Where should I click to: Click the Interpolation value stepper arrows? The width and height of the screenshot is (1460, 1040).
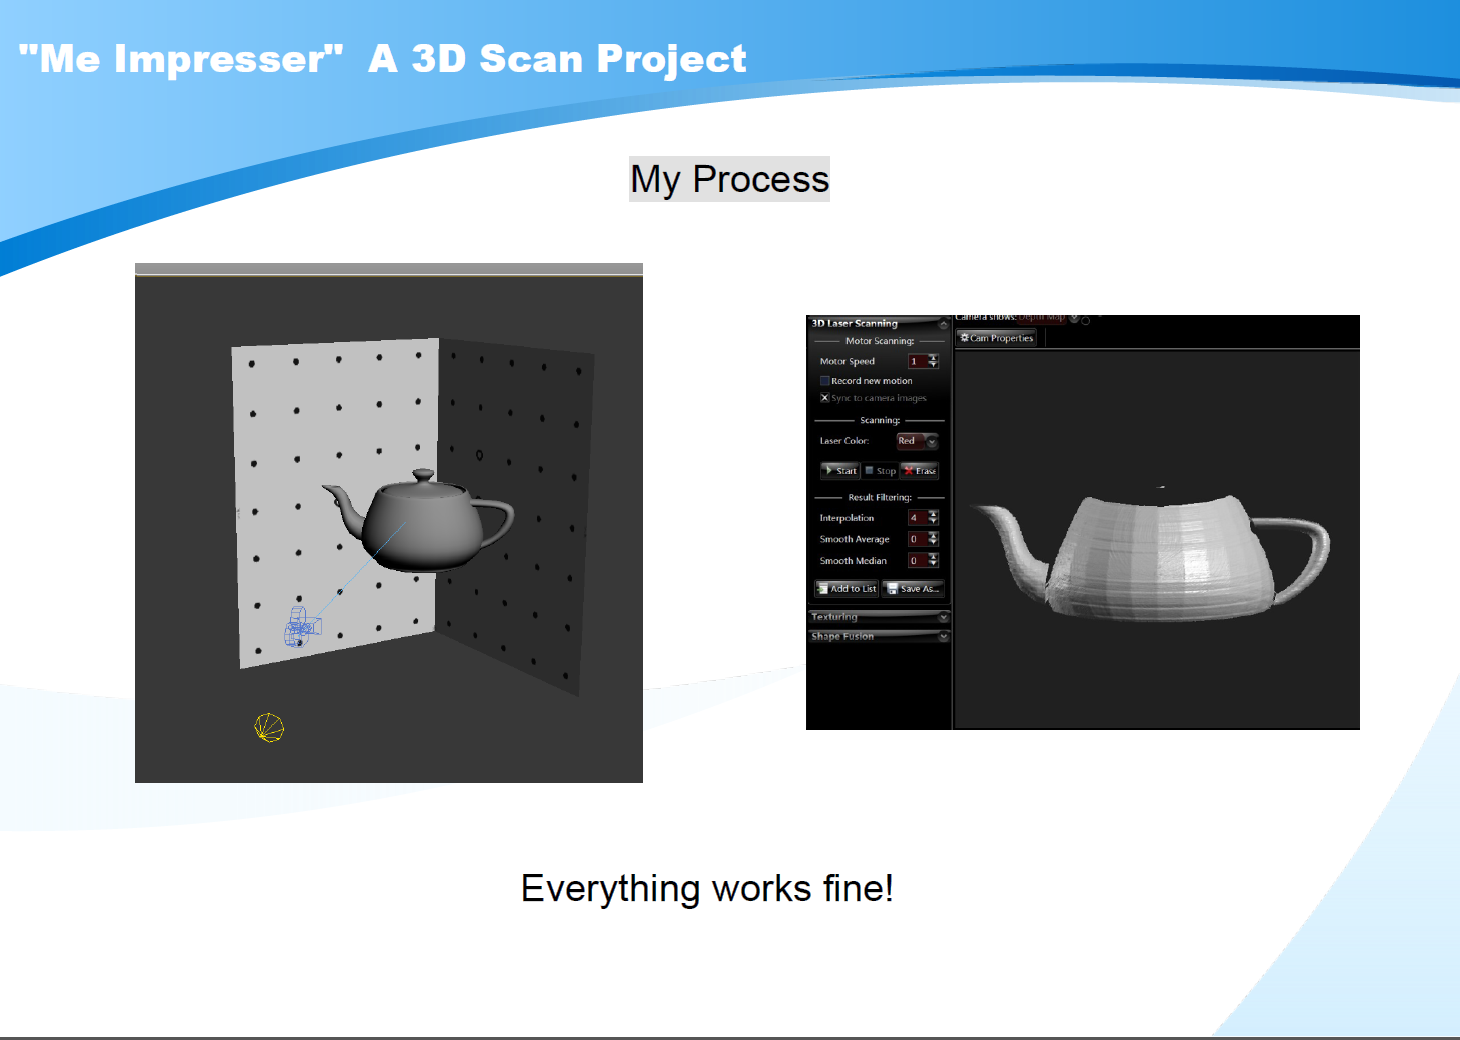click(x=933, y=518)
